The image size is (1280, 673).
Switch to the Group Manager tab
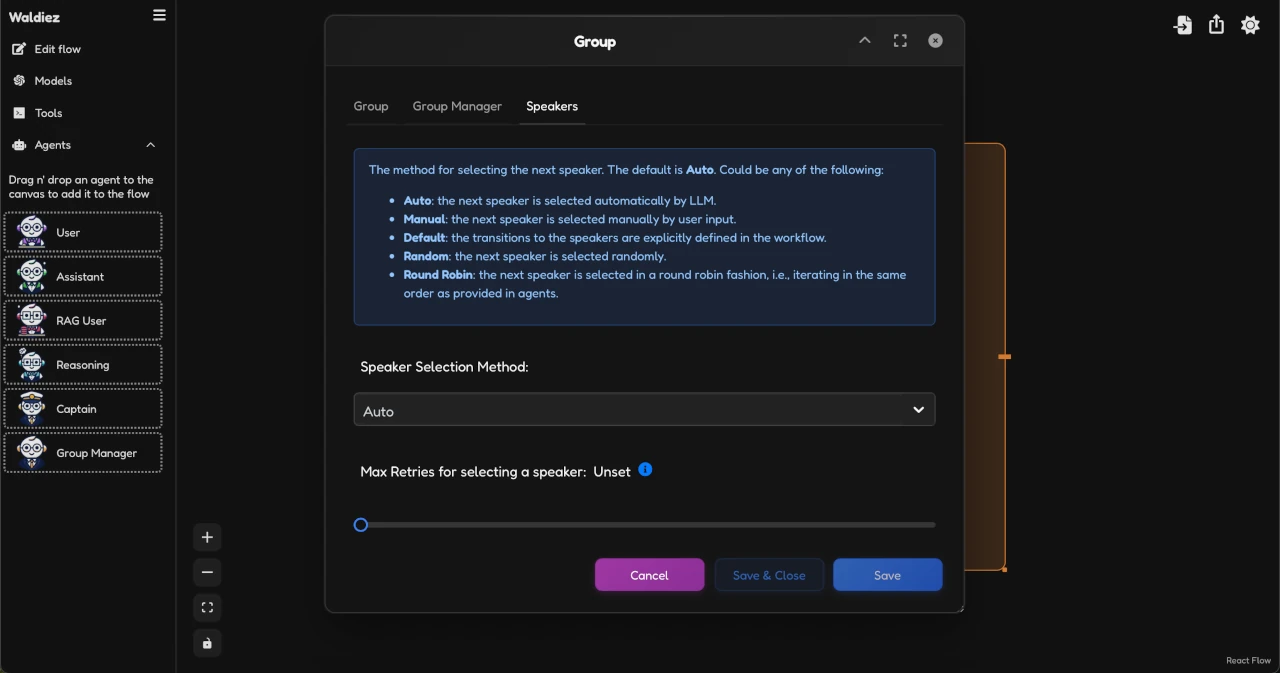tap(457, 106)
